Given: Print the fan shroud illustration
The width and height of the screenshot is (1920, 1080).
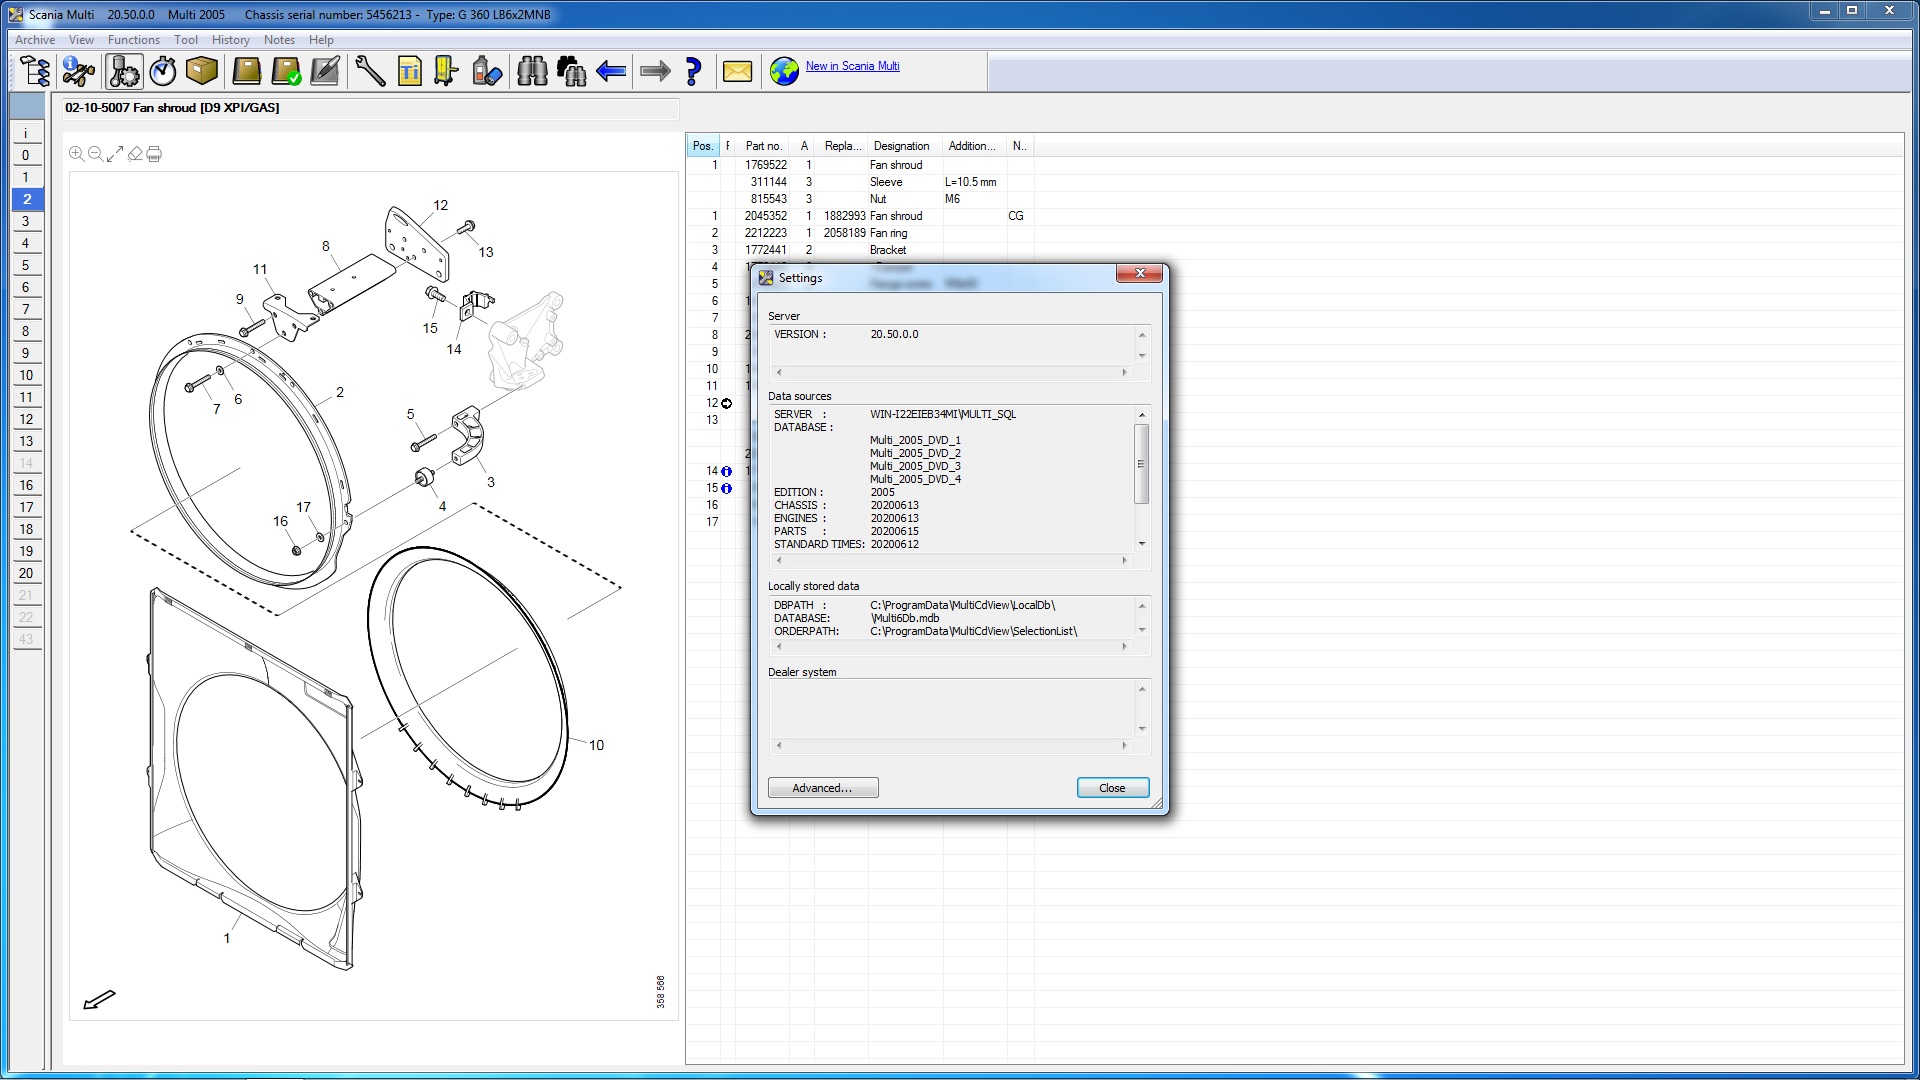Looking at the screenshot, I should (154, 154).
